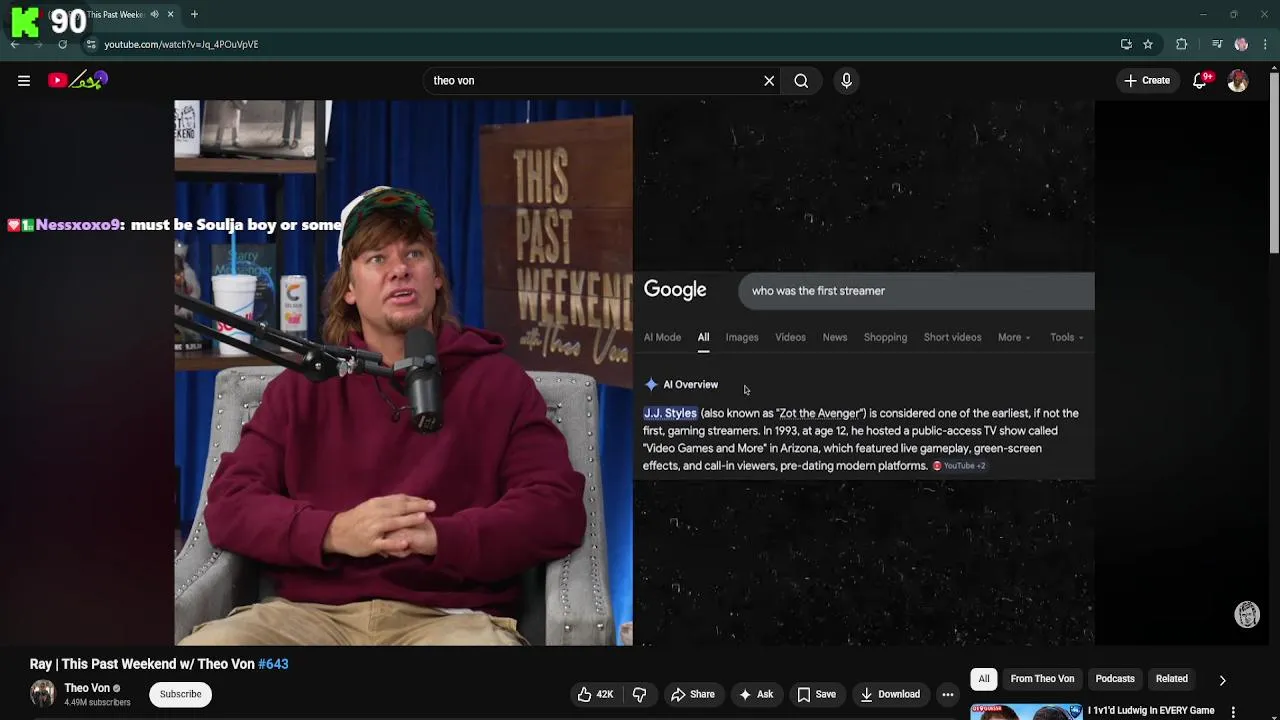Select the All filter chip

click(984, 679)
